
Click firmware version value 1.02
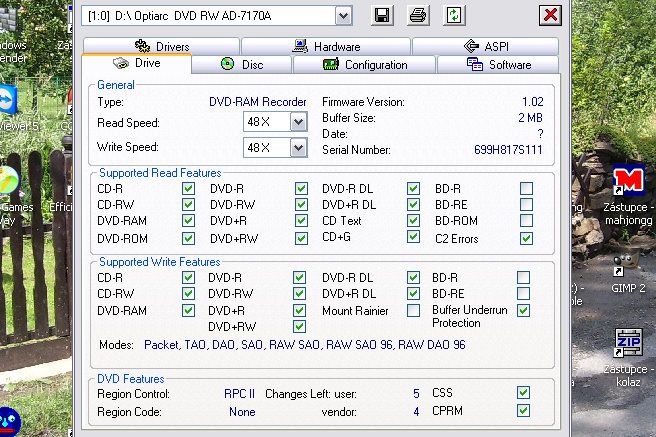click(x=533, y=102)
